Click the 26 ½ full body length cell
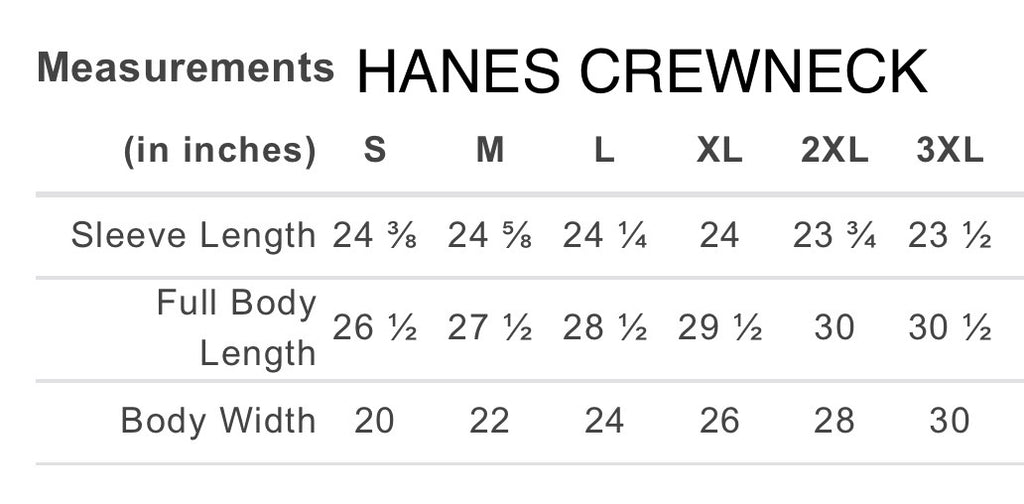The height and width of the screenshot is (504, 1024). (374, 327)
